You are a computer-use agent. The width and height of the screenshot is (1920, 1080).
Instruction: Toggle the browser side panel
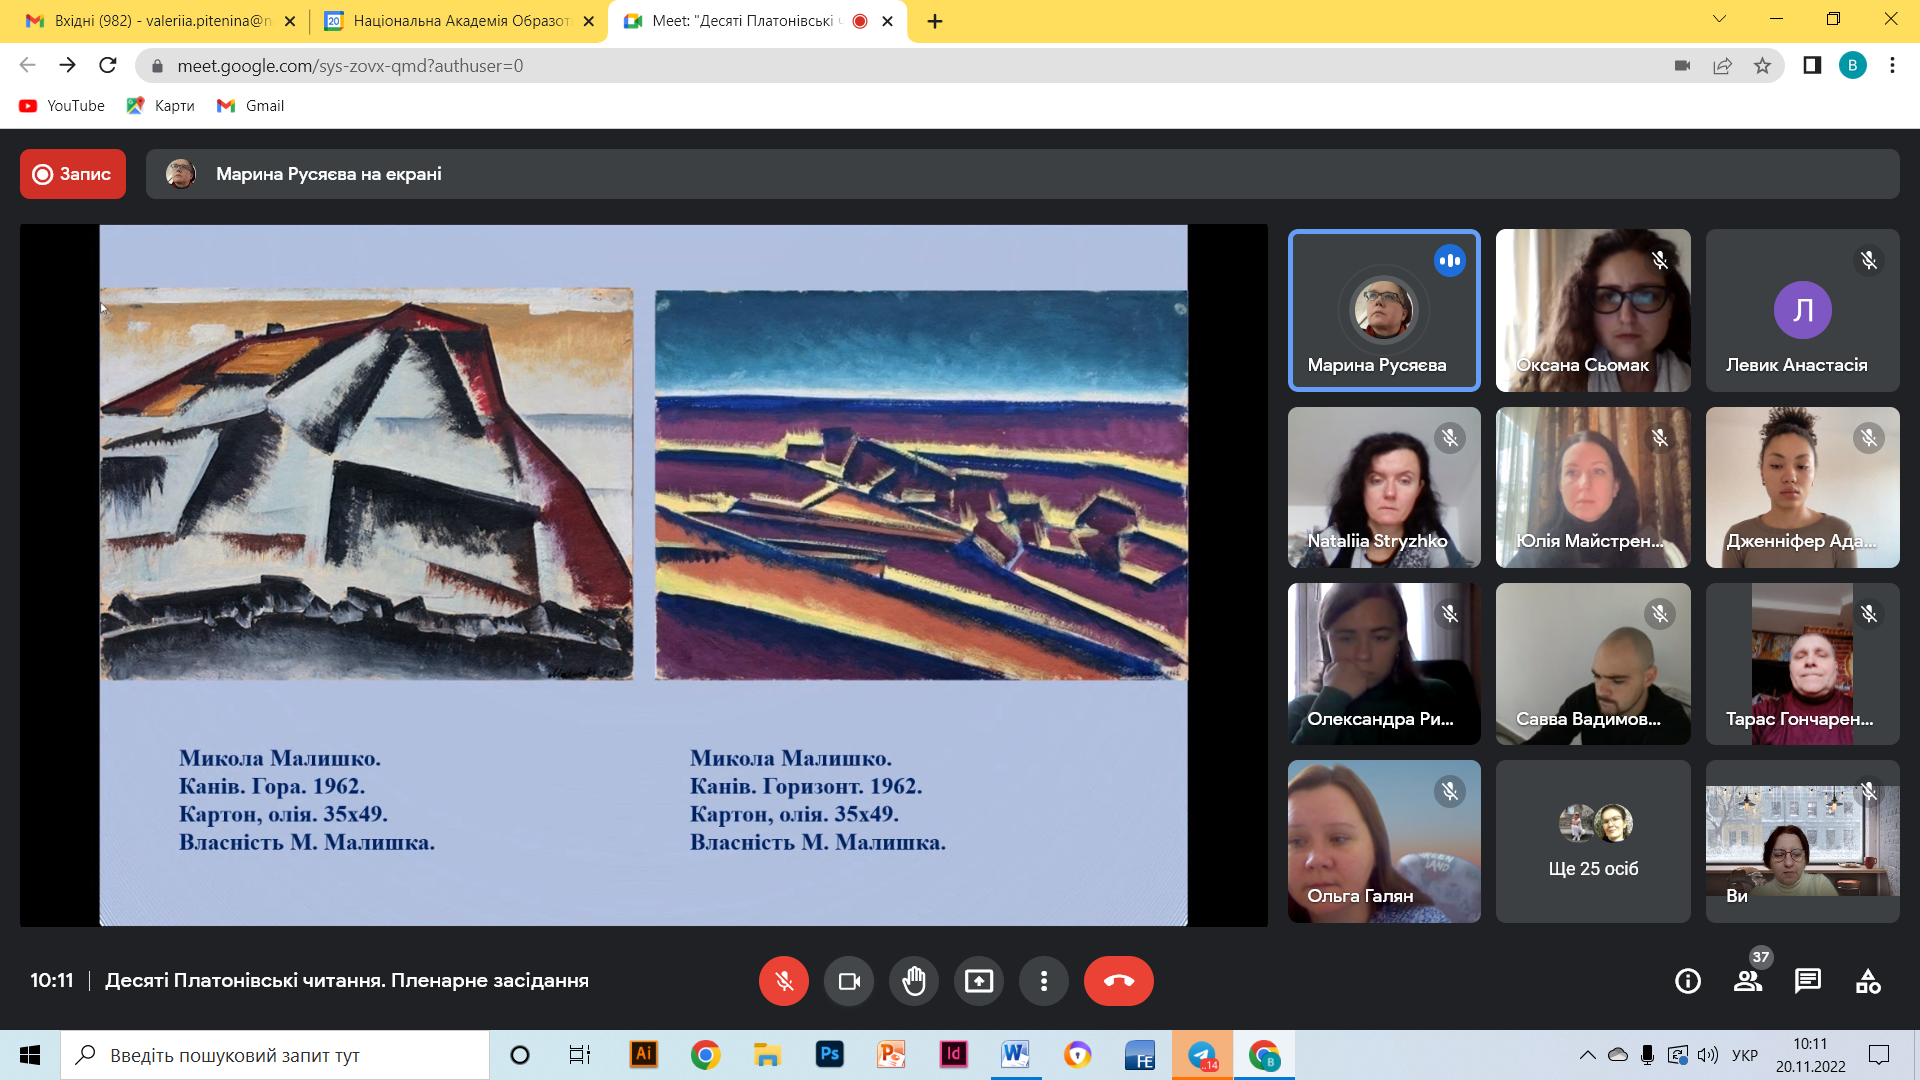pos(1812,66)
